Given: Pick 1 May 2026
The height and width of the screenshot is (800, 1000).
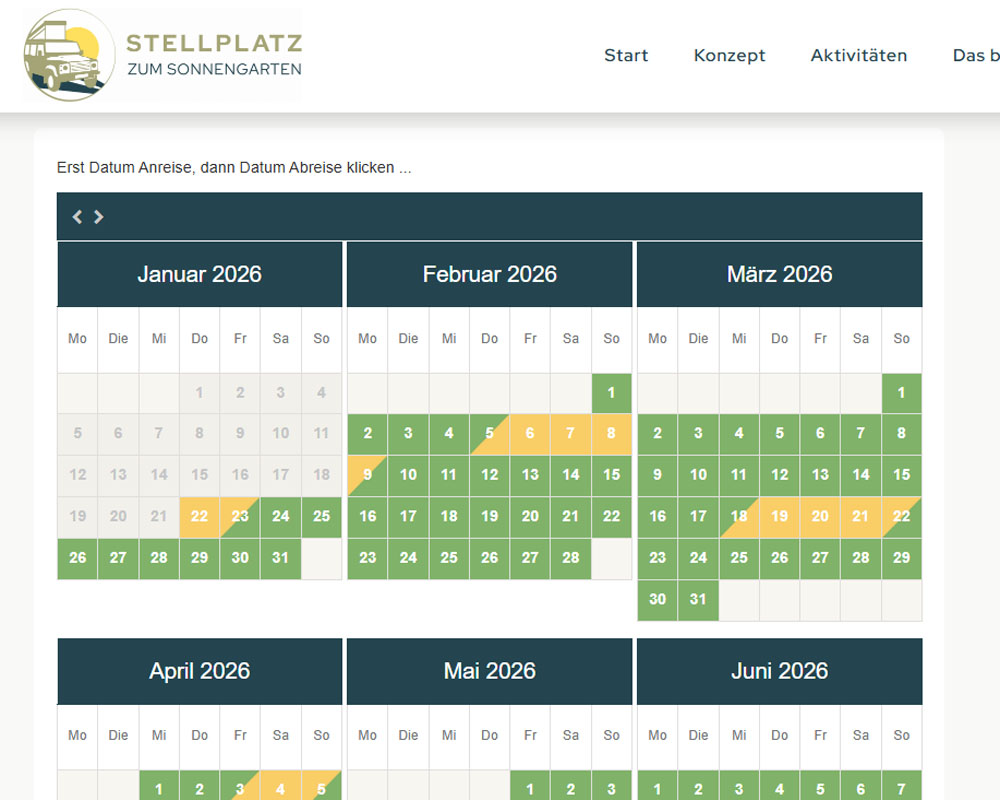Looking at the screenshot, I should coord(530,789).
